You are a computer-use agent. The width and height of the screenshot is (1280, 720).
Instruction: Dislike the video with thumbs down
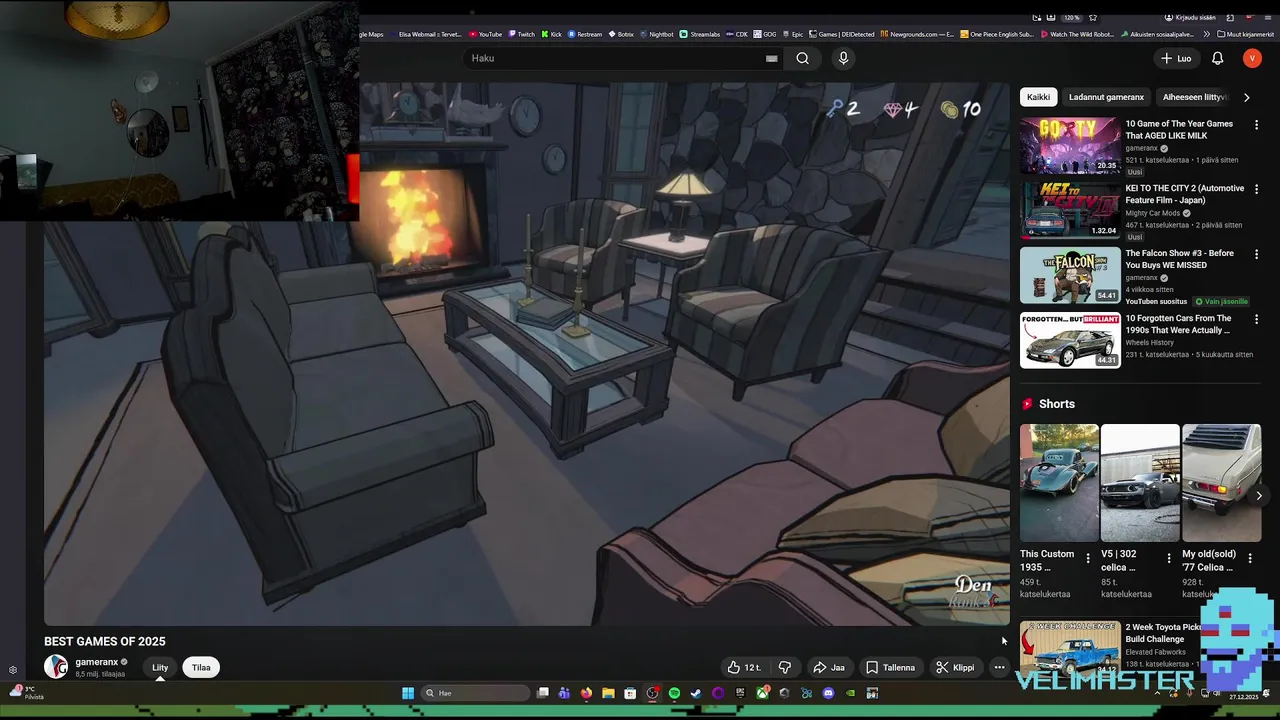click(x=785, y=667)
